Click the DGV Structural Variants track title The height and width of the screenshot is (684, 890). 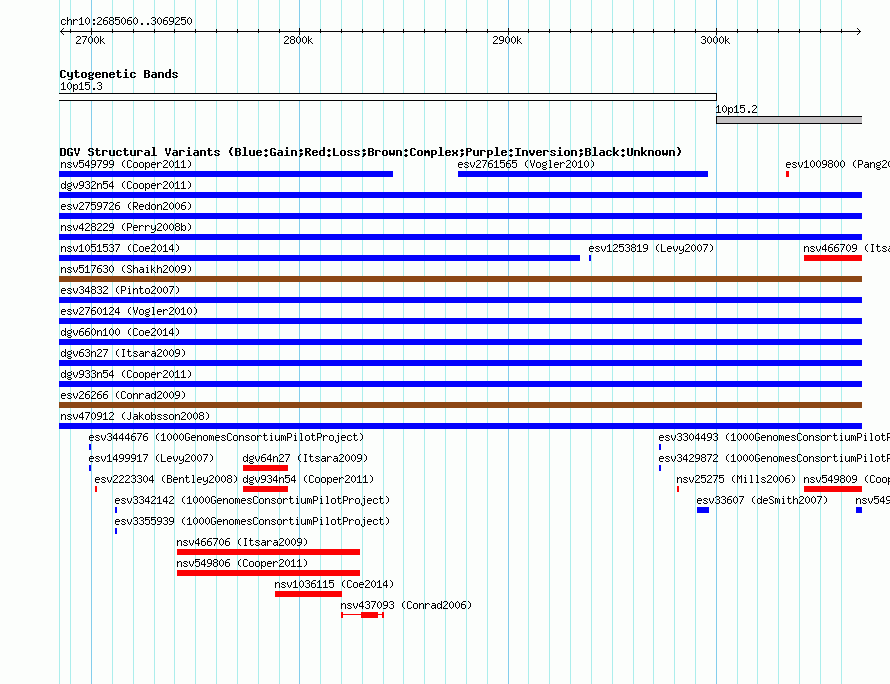(x=371, y=152)
